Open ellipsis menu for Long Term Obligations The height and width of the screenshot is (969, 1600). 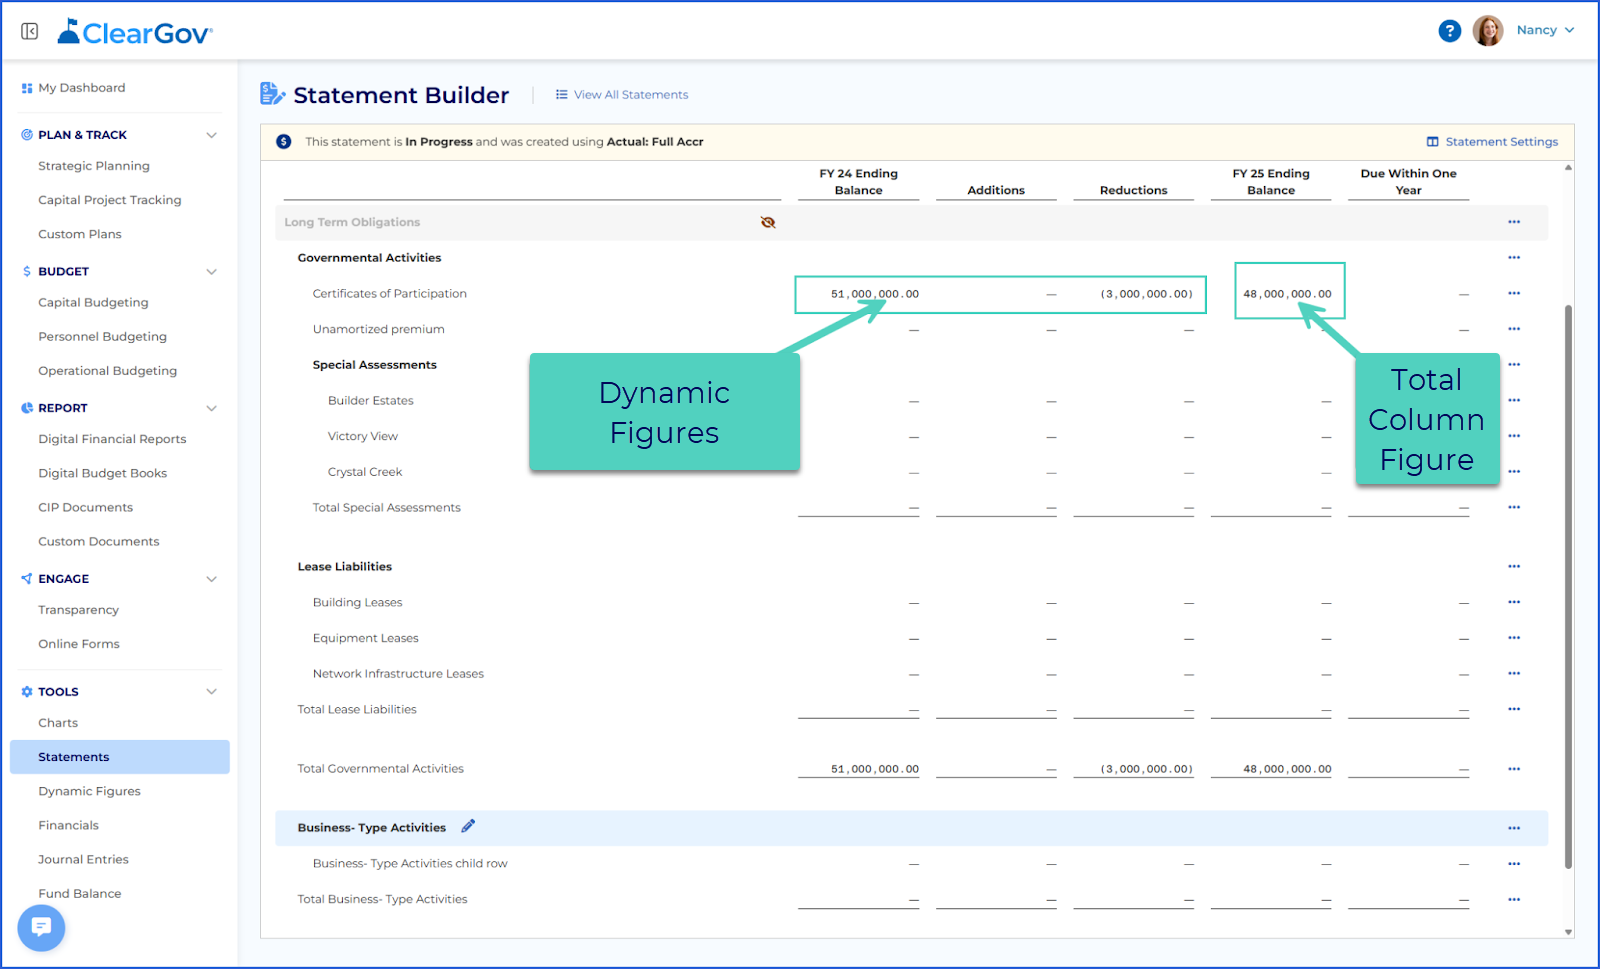[x=1514, y=222]
